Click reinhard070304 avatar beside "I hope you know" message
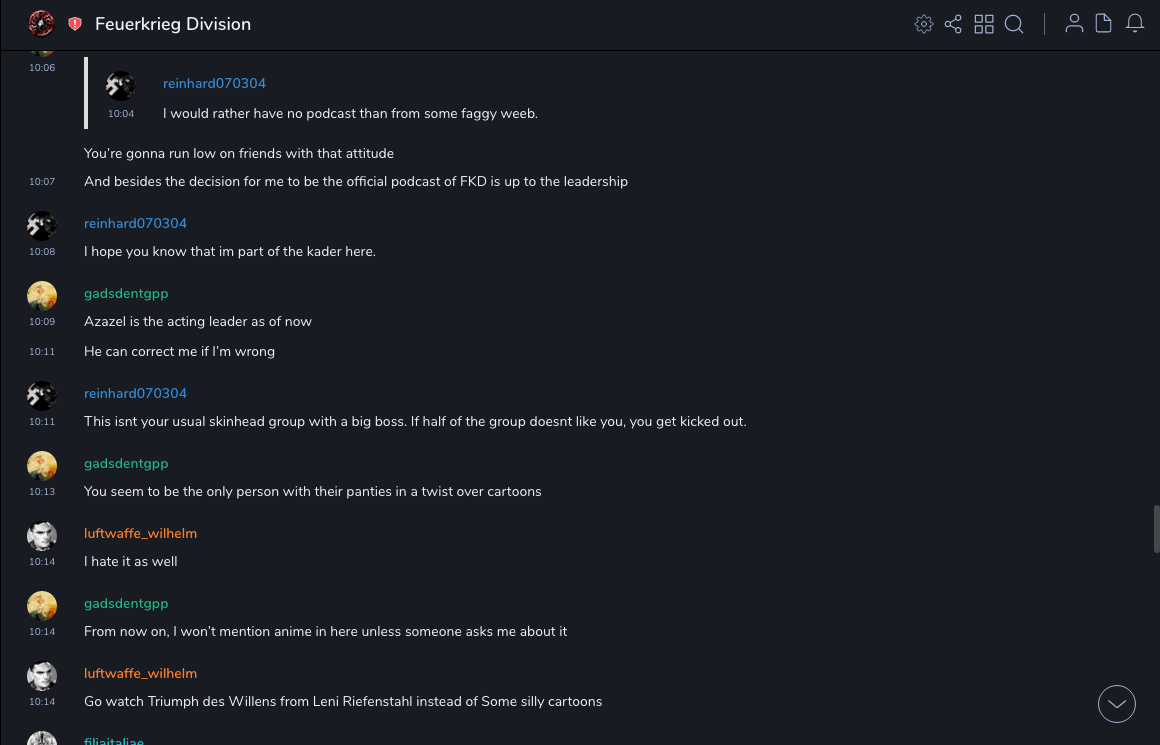This screenshot has height=745, width=1160. 42,226
